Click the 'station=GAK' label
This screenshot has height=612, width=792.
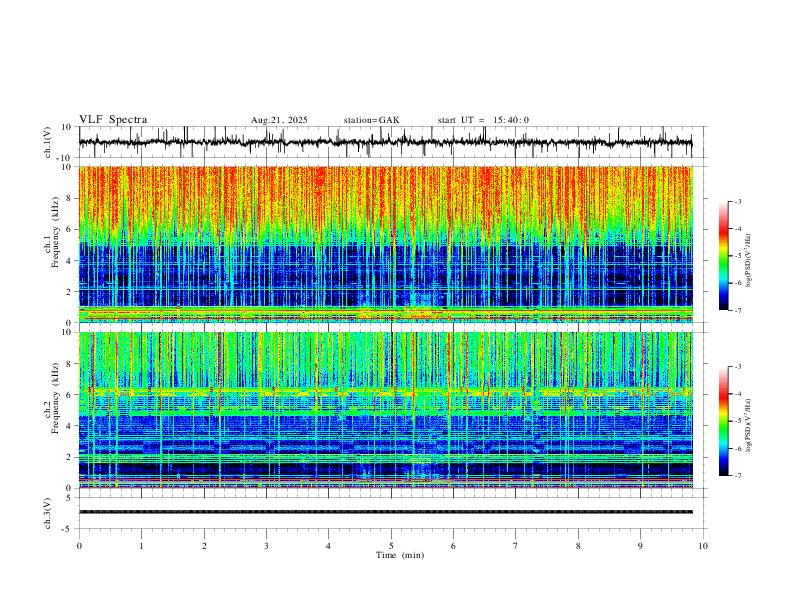pos(372,120)
